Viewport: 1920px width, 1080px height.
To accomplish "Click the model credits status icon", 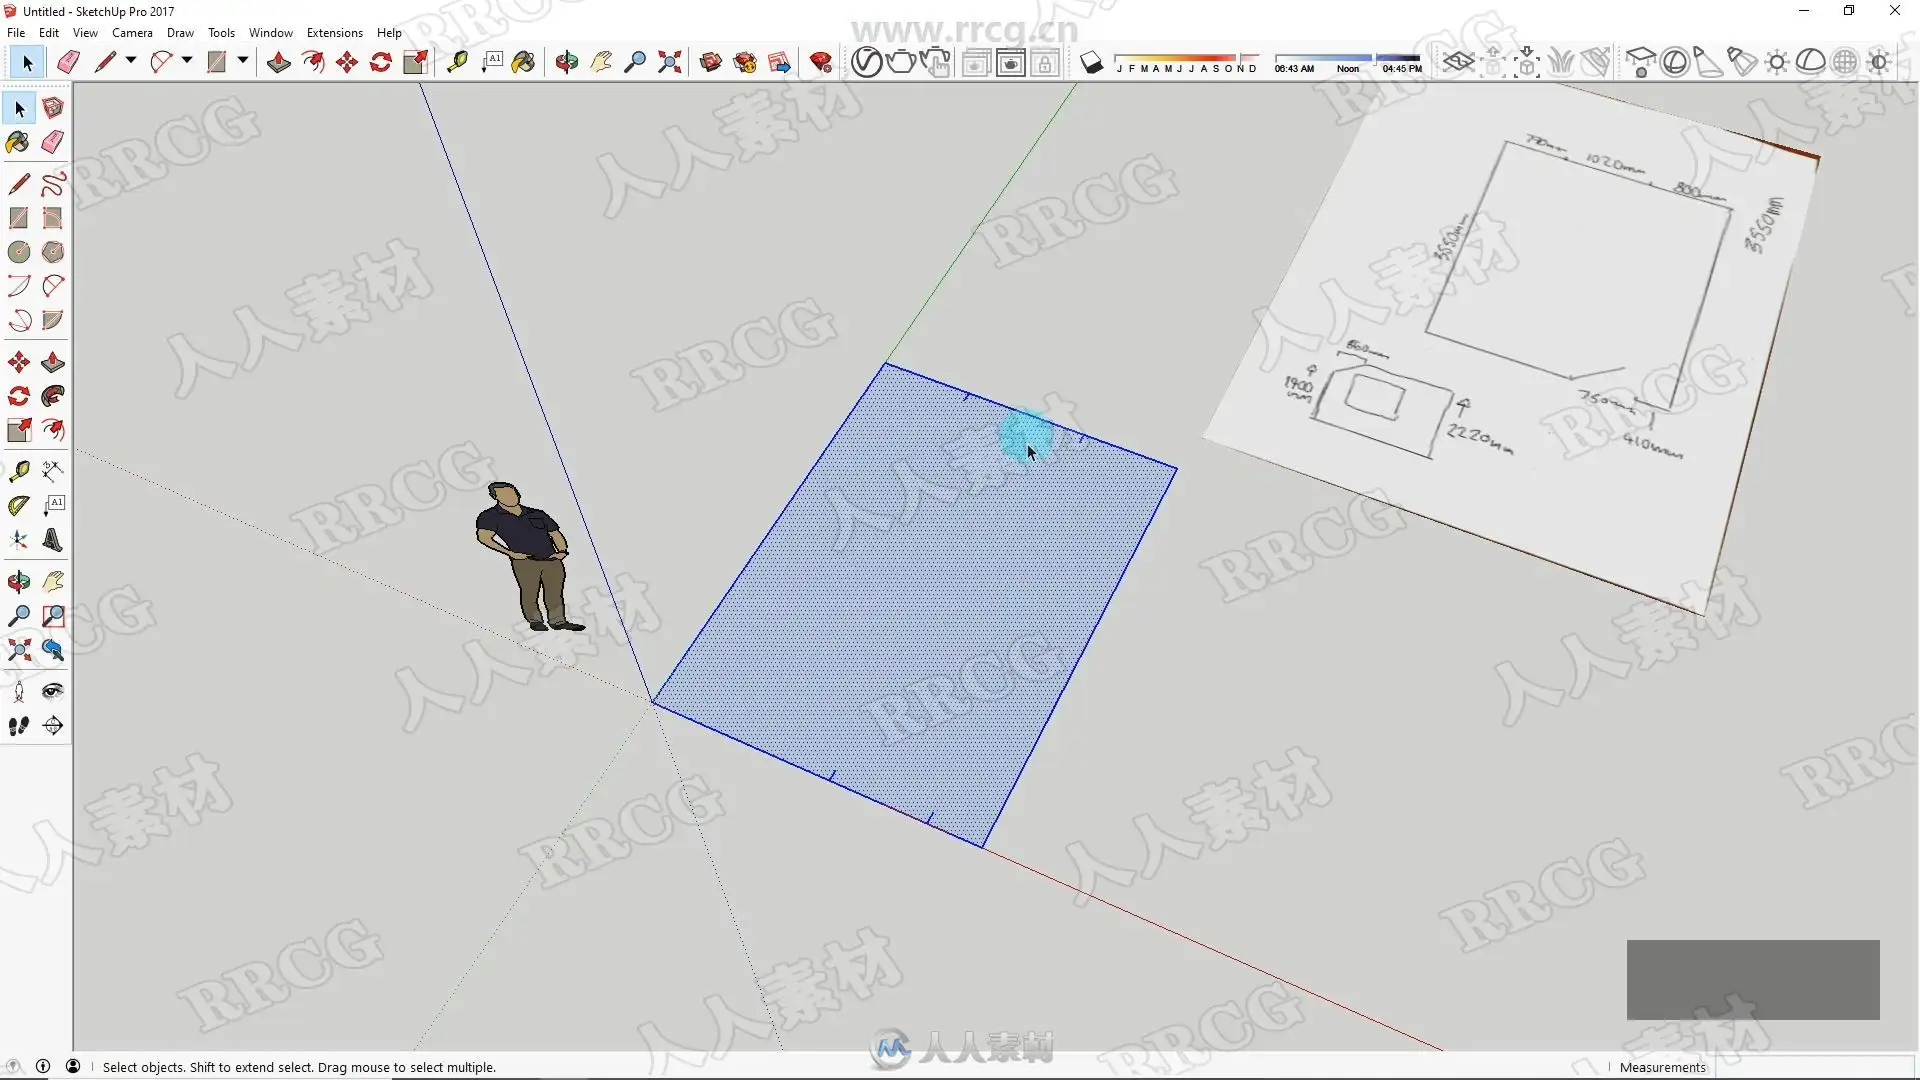I will point(43,1067).
